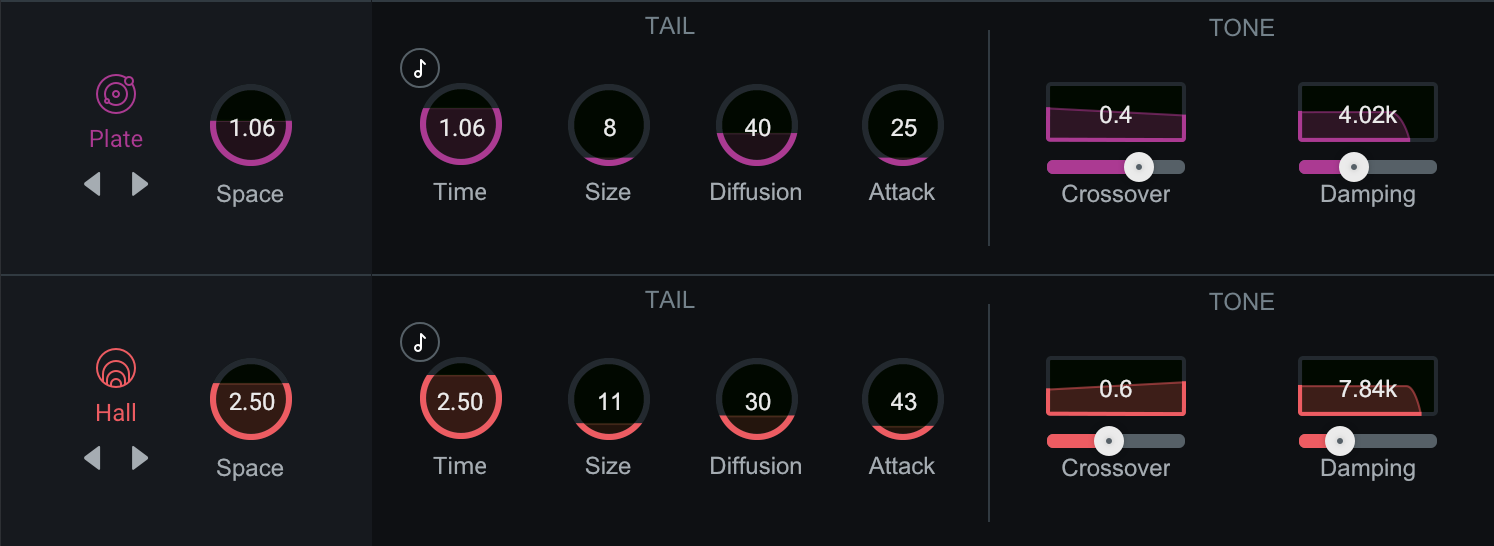Click the Plate Damping slider handle
Image resolution: width=1494 pixels, height=546 pixels.
[x=1353, y=167]
